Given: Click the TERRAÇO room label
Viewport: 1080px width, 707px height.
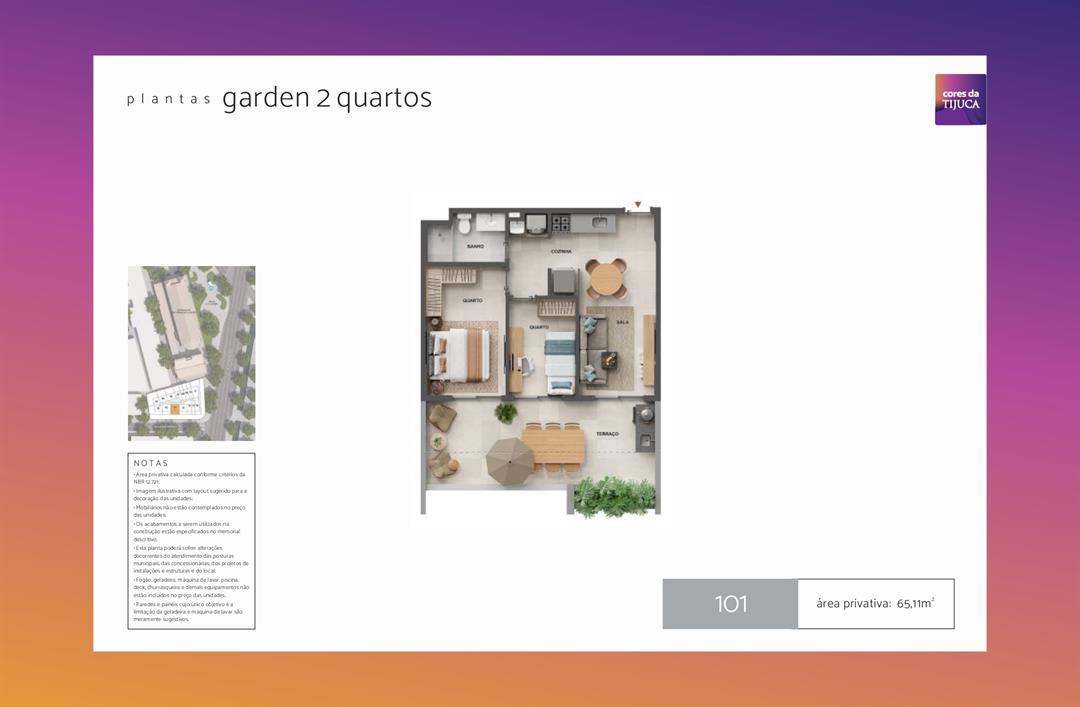Looking at the screenshot, I should point(607,434).
